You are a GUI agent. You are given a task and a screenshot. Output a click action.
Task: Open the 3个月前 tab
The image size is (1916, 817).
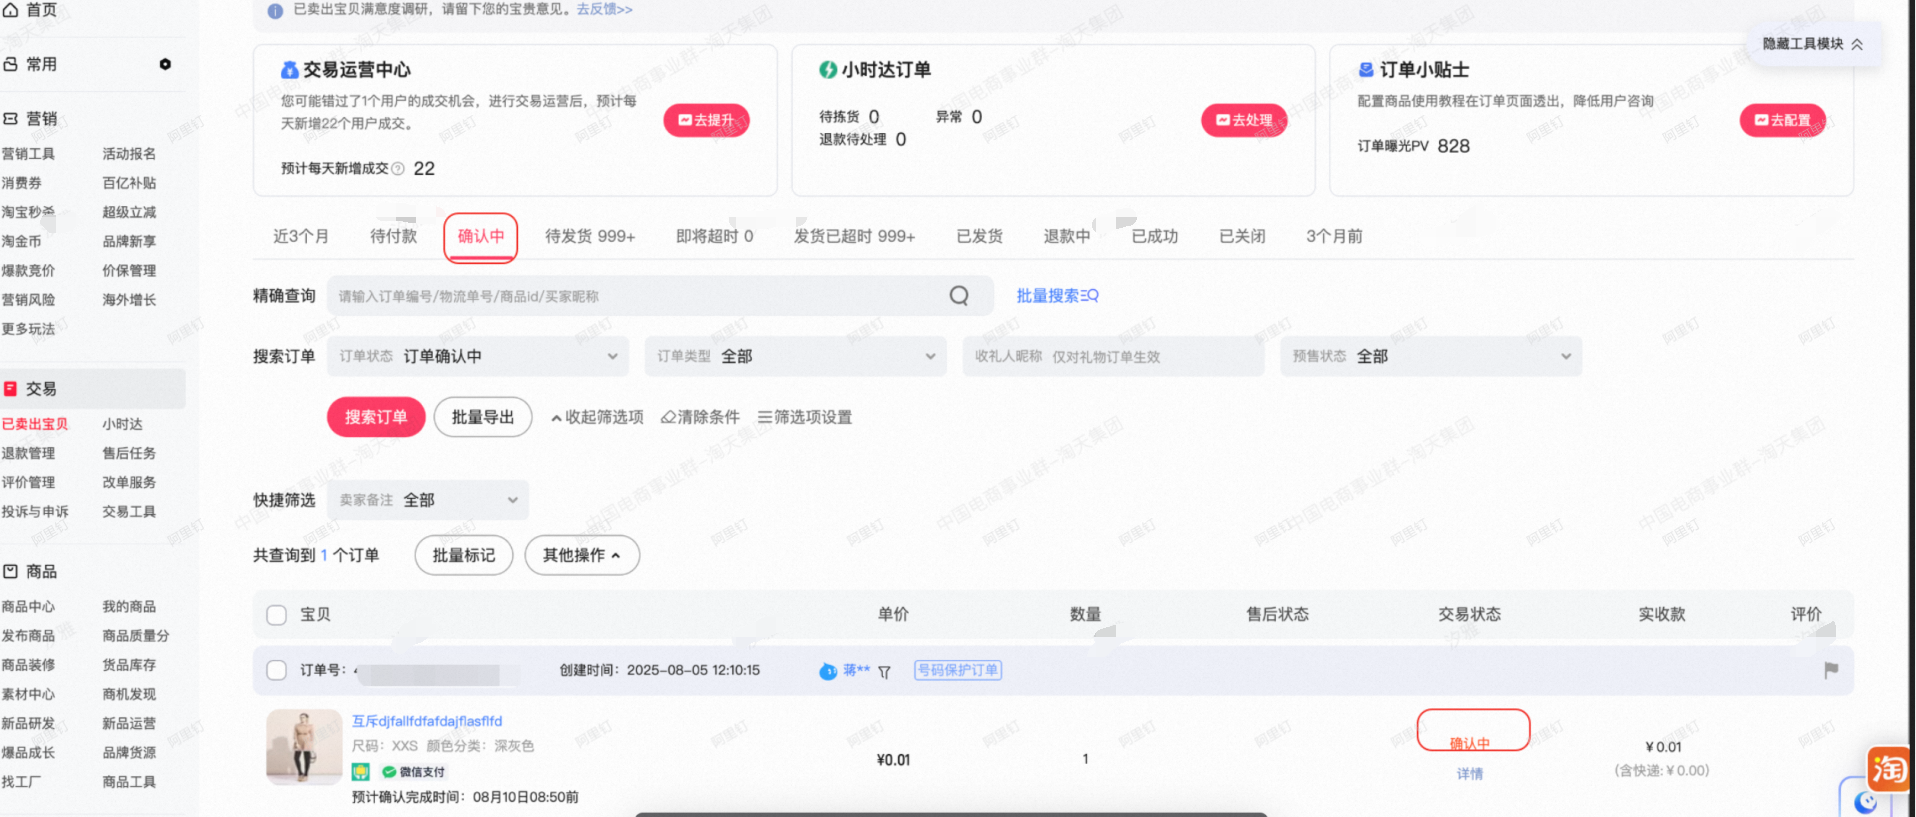[x=1334, y=236]
